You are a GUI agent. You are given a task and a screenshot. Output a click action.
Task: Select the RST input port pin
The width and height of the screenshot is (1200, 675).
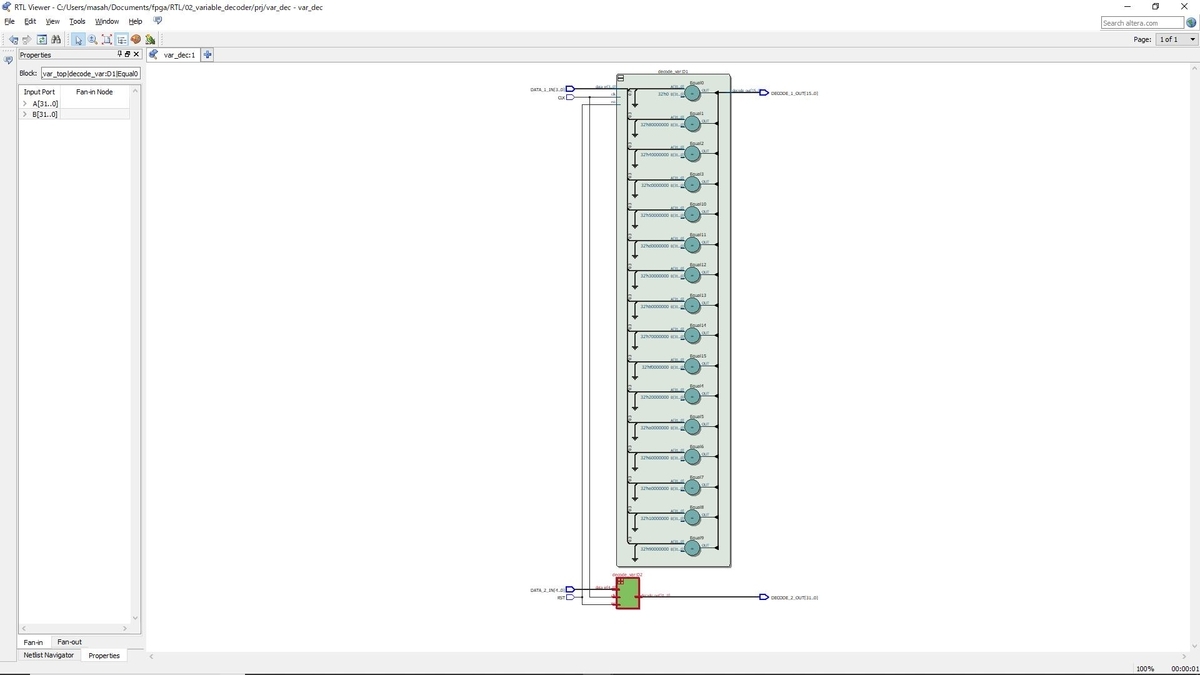[x=570, y=598]
